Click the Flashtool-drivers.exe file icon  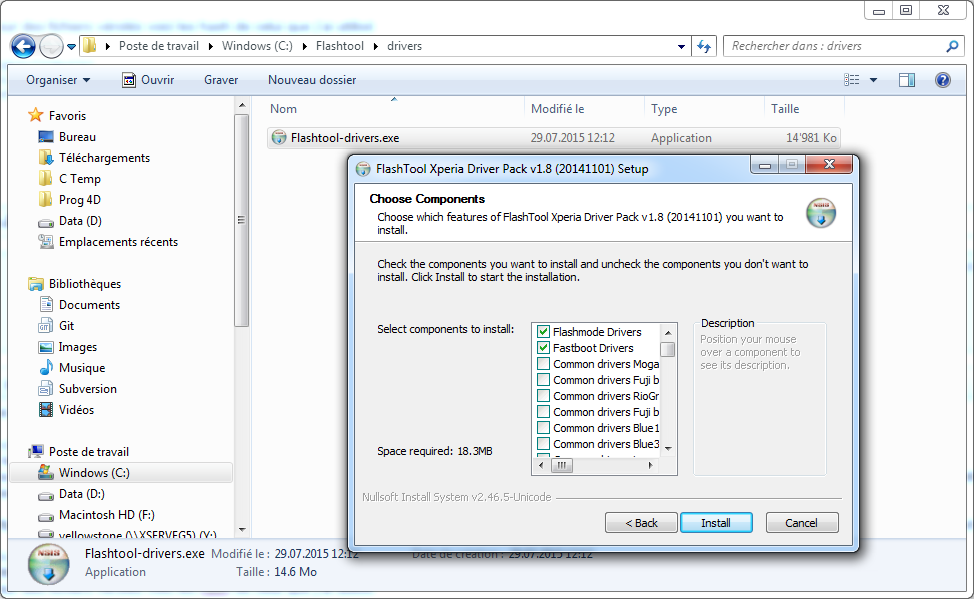279,138
